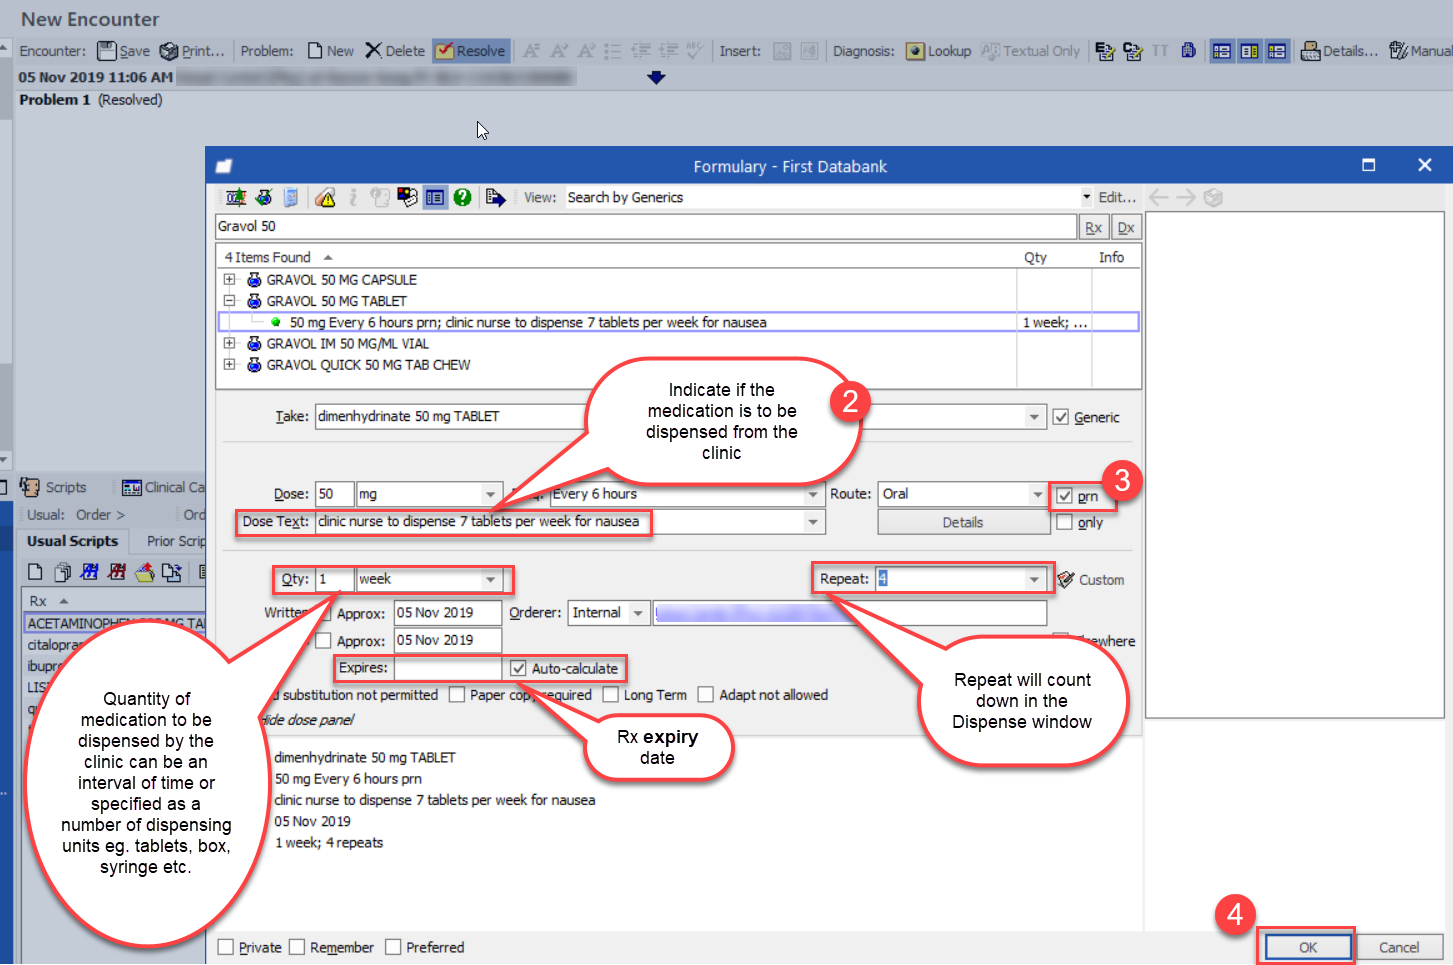Select the Resolve problem toolbar item
Viewport: 1453px width, 965px height.
471,51
